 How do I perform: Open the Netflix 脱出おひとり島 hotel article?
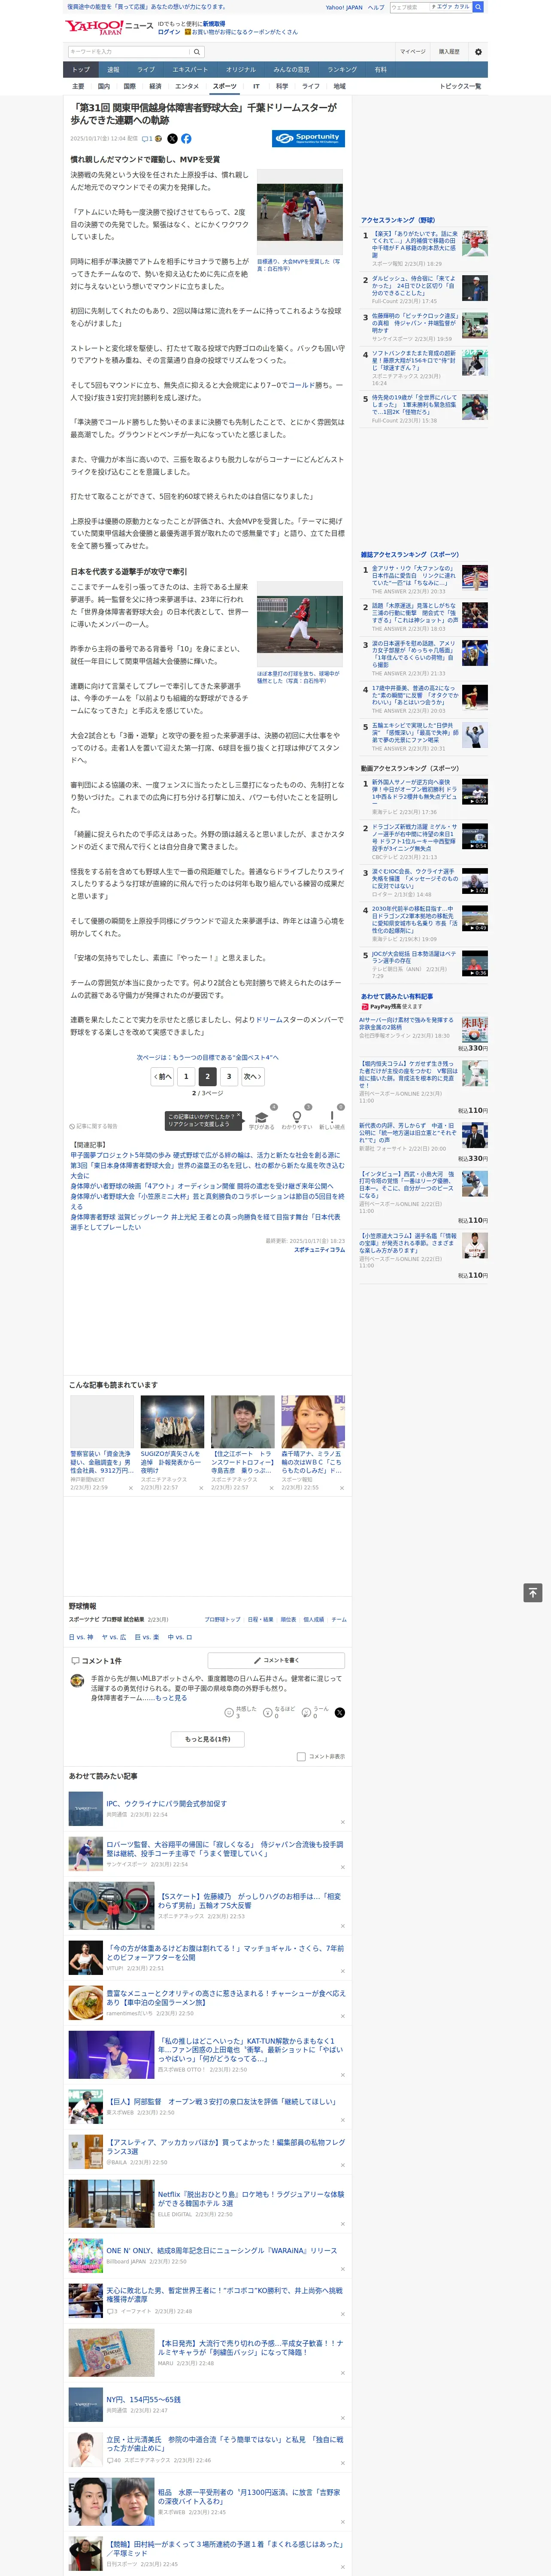(x=251, y=2199)
